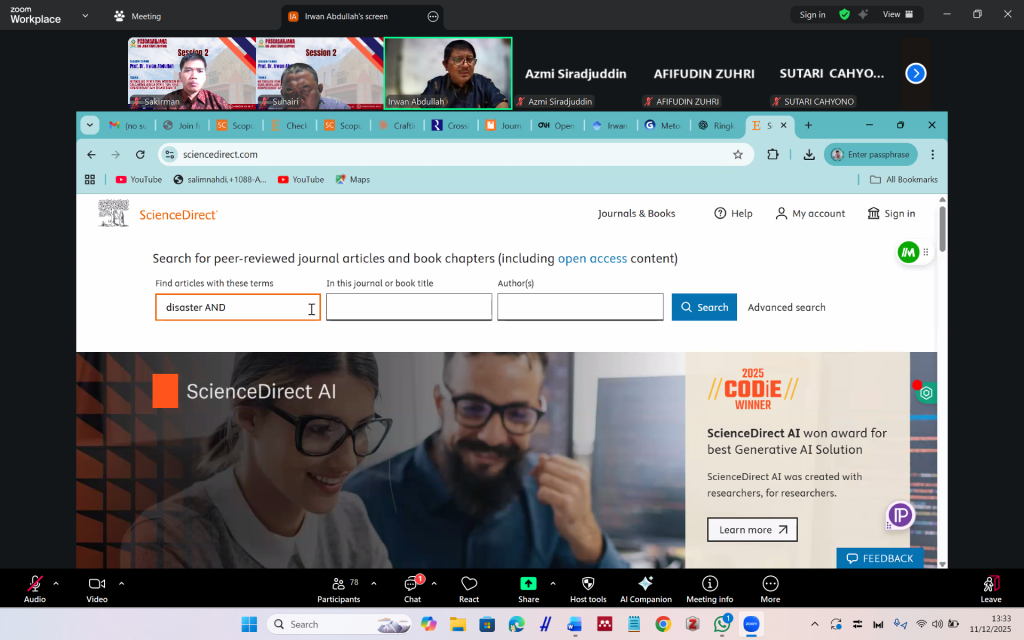Open the Meeting info icon

pos(709,585)
